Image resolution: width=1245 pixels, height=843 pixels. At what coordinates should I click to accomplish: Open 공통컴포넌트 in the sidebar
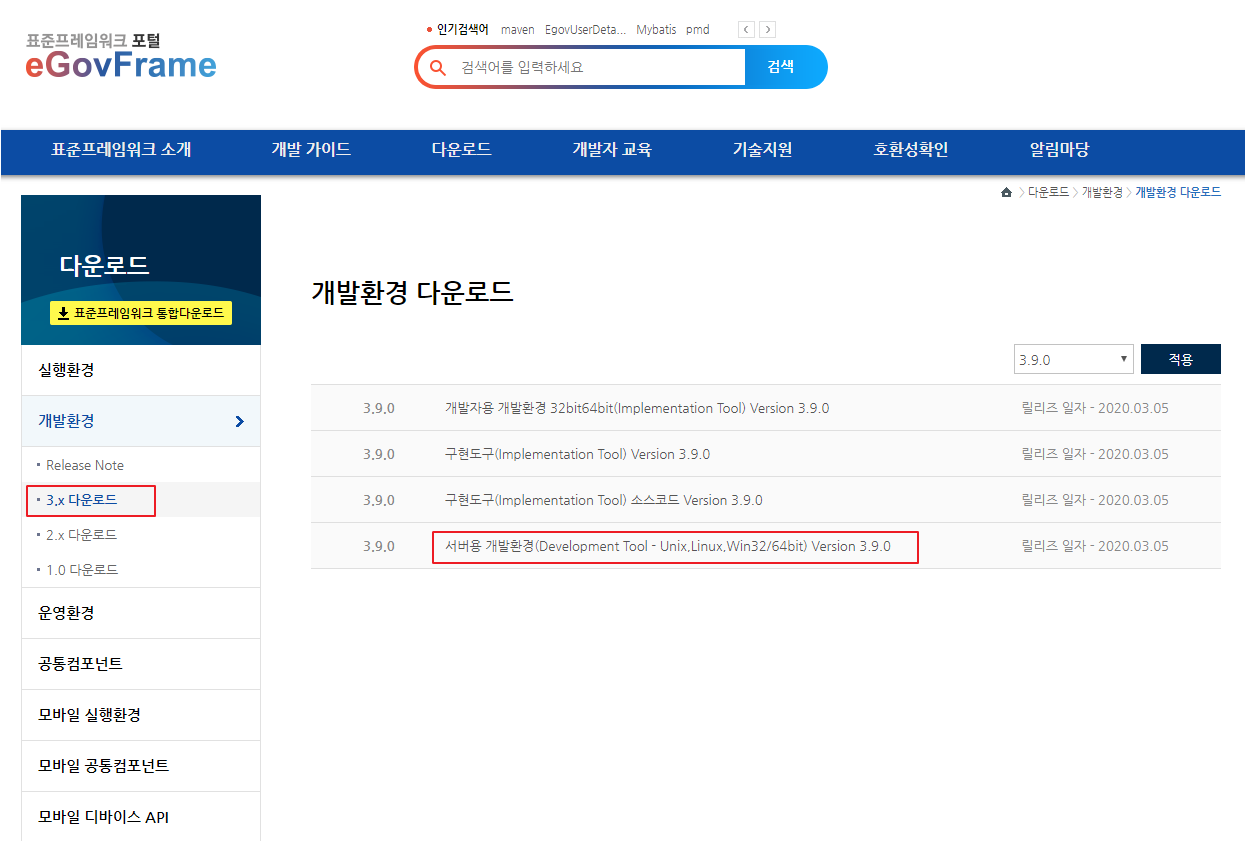point(80,664)
